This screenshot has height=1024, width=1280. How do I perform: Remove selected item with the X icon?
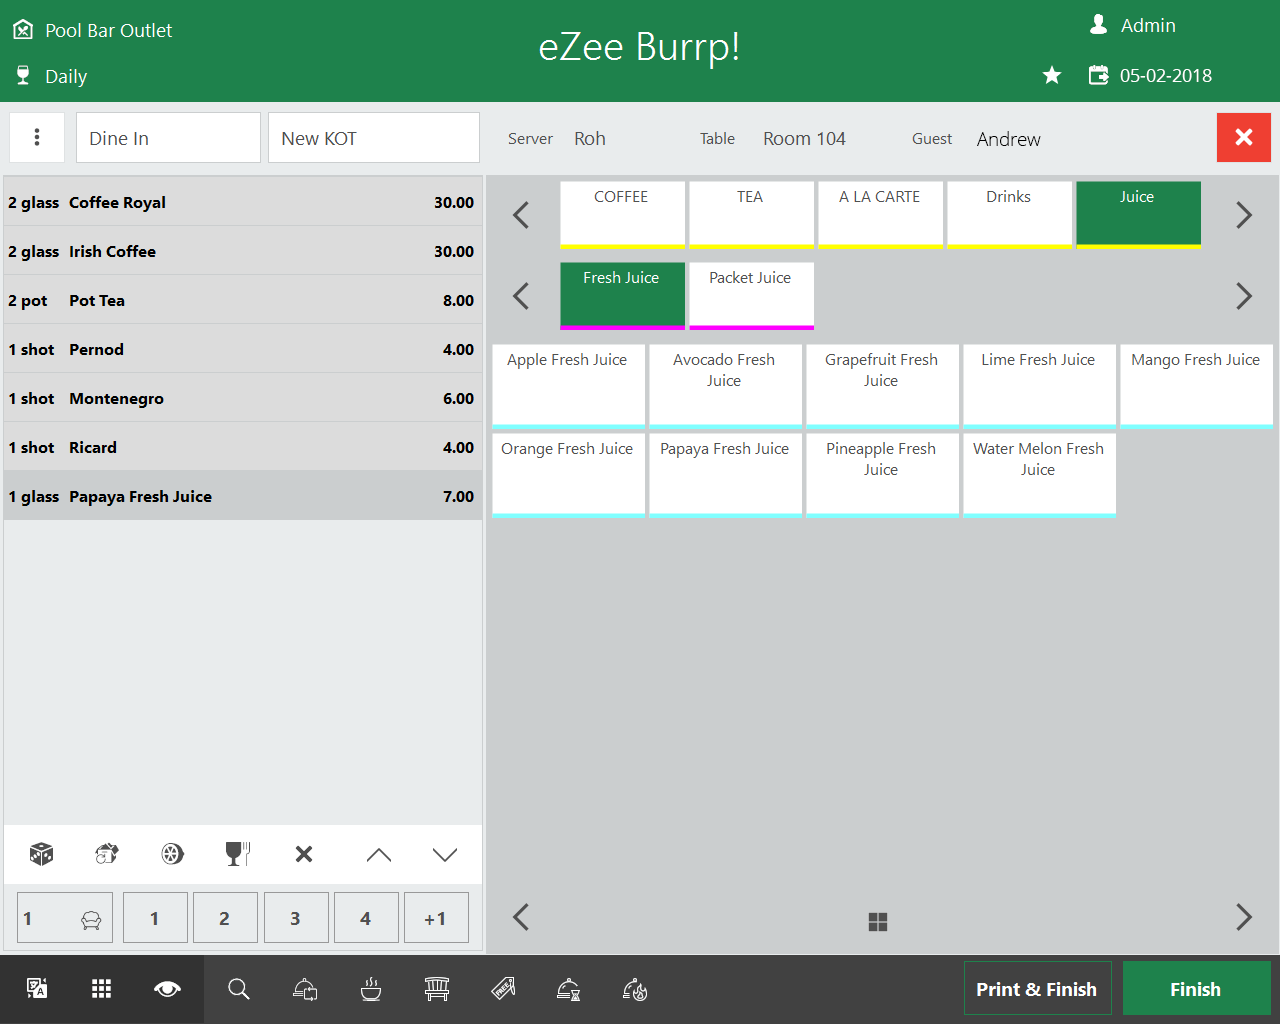pyautogui.click(x=304, y=854)
